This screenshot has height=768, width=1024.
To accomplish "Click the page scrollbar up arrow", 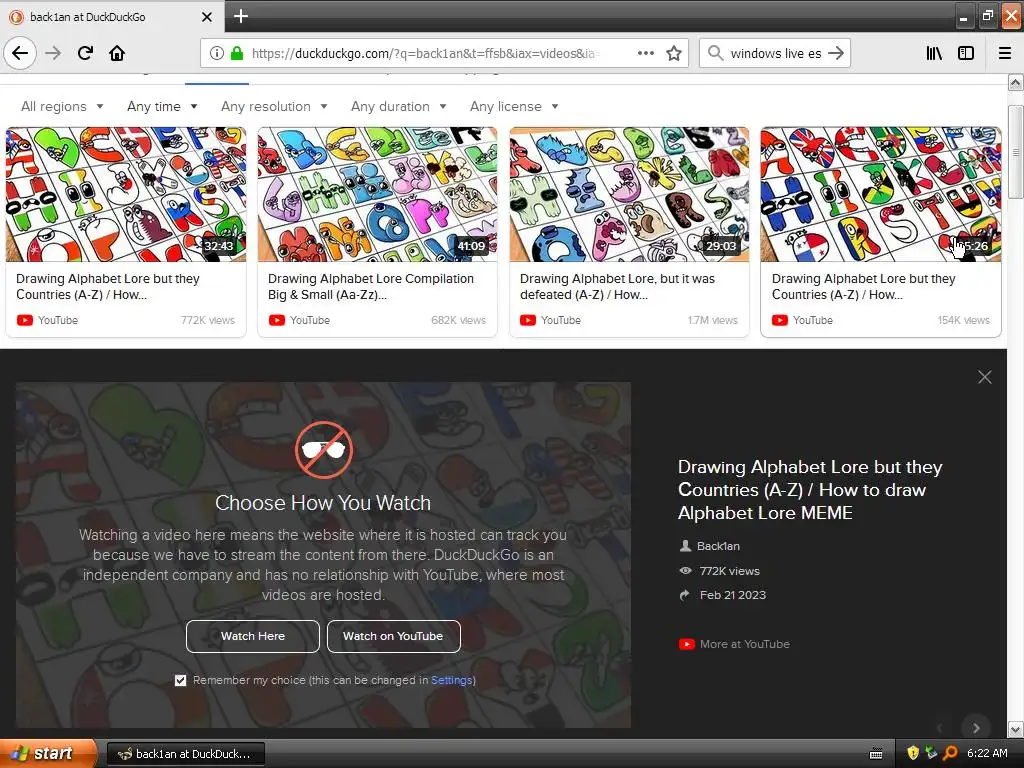I will (1015, 83).
